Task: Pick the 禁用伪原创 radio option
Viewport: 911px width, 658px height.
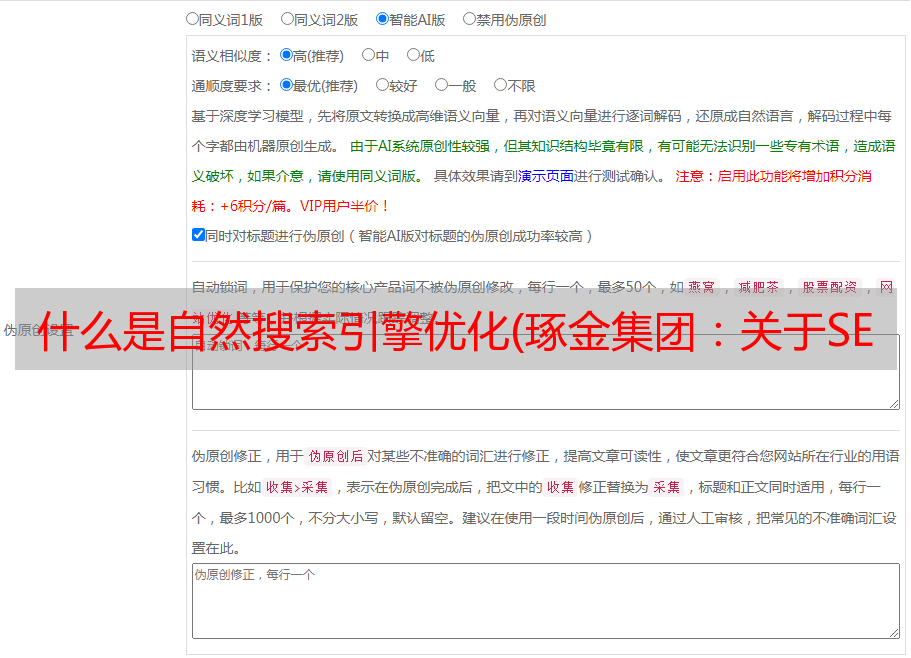Action: [469, 18]
